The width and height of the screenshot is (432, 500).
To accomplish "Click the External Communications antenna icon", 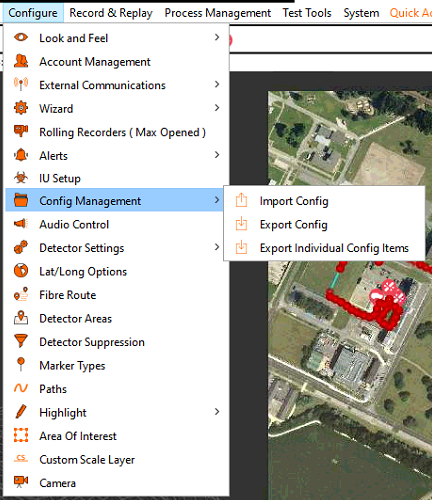I will click(21, 84).
